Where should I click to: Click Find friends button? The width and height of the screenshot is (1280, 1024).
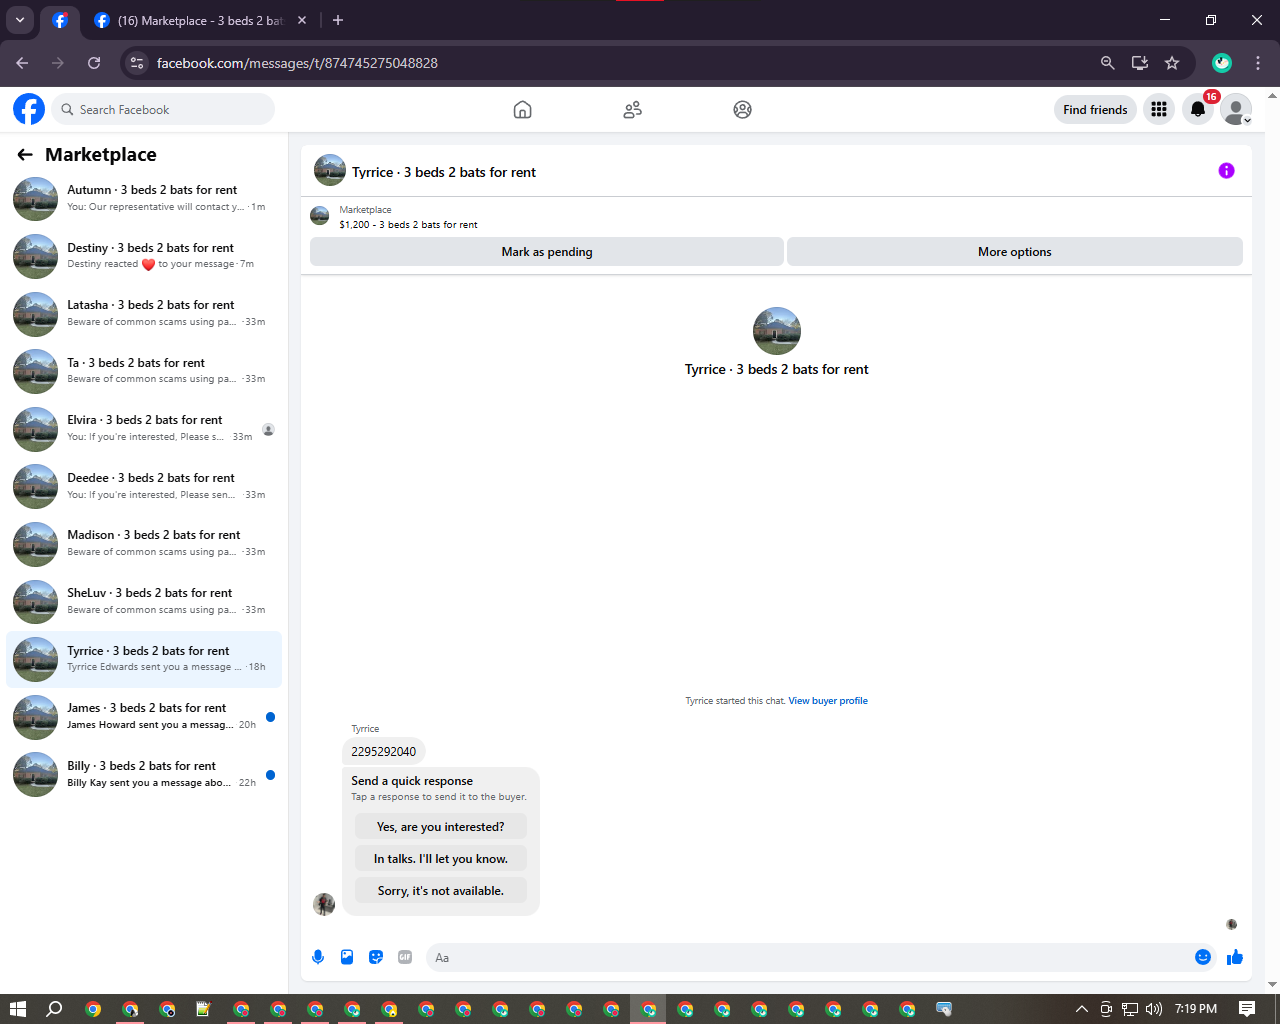pyautogui.click(x=1095, y=110)
